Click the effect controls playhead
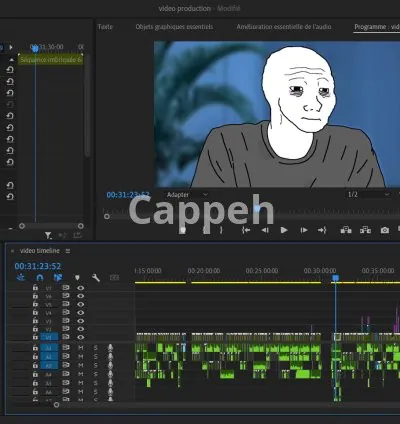This screenshot has width=400, height=424. click(x=35, y=49)
